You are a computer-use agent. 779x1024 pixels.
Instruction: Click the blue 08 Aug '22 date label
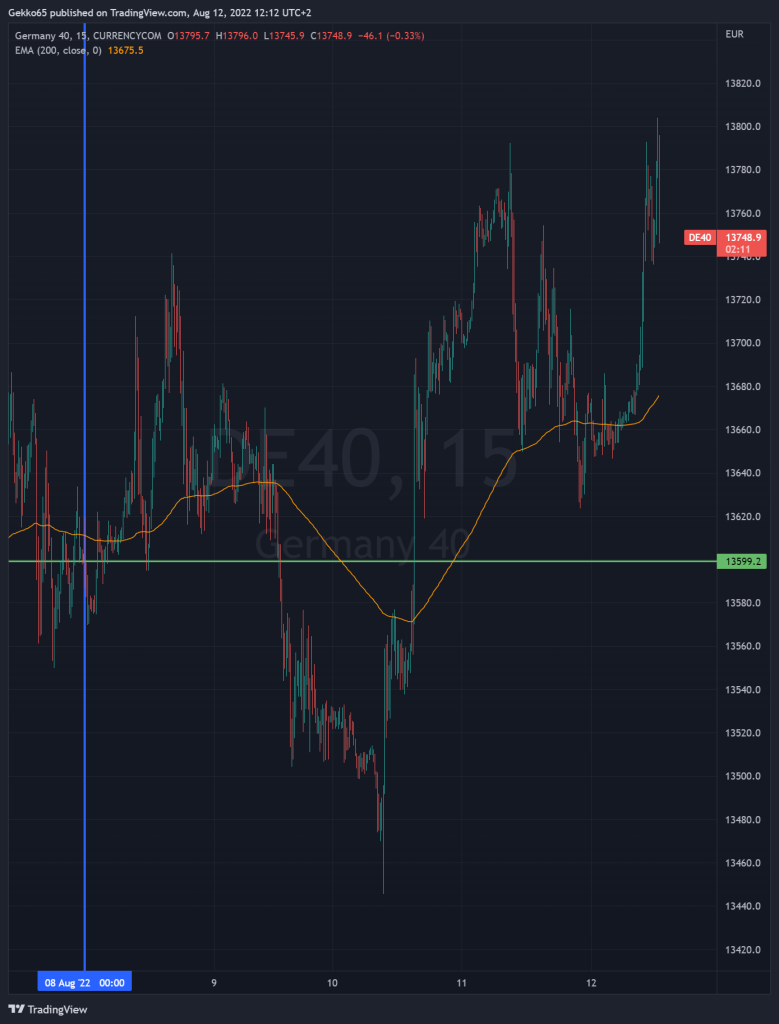pyautogui.click(x=85, y=983)
